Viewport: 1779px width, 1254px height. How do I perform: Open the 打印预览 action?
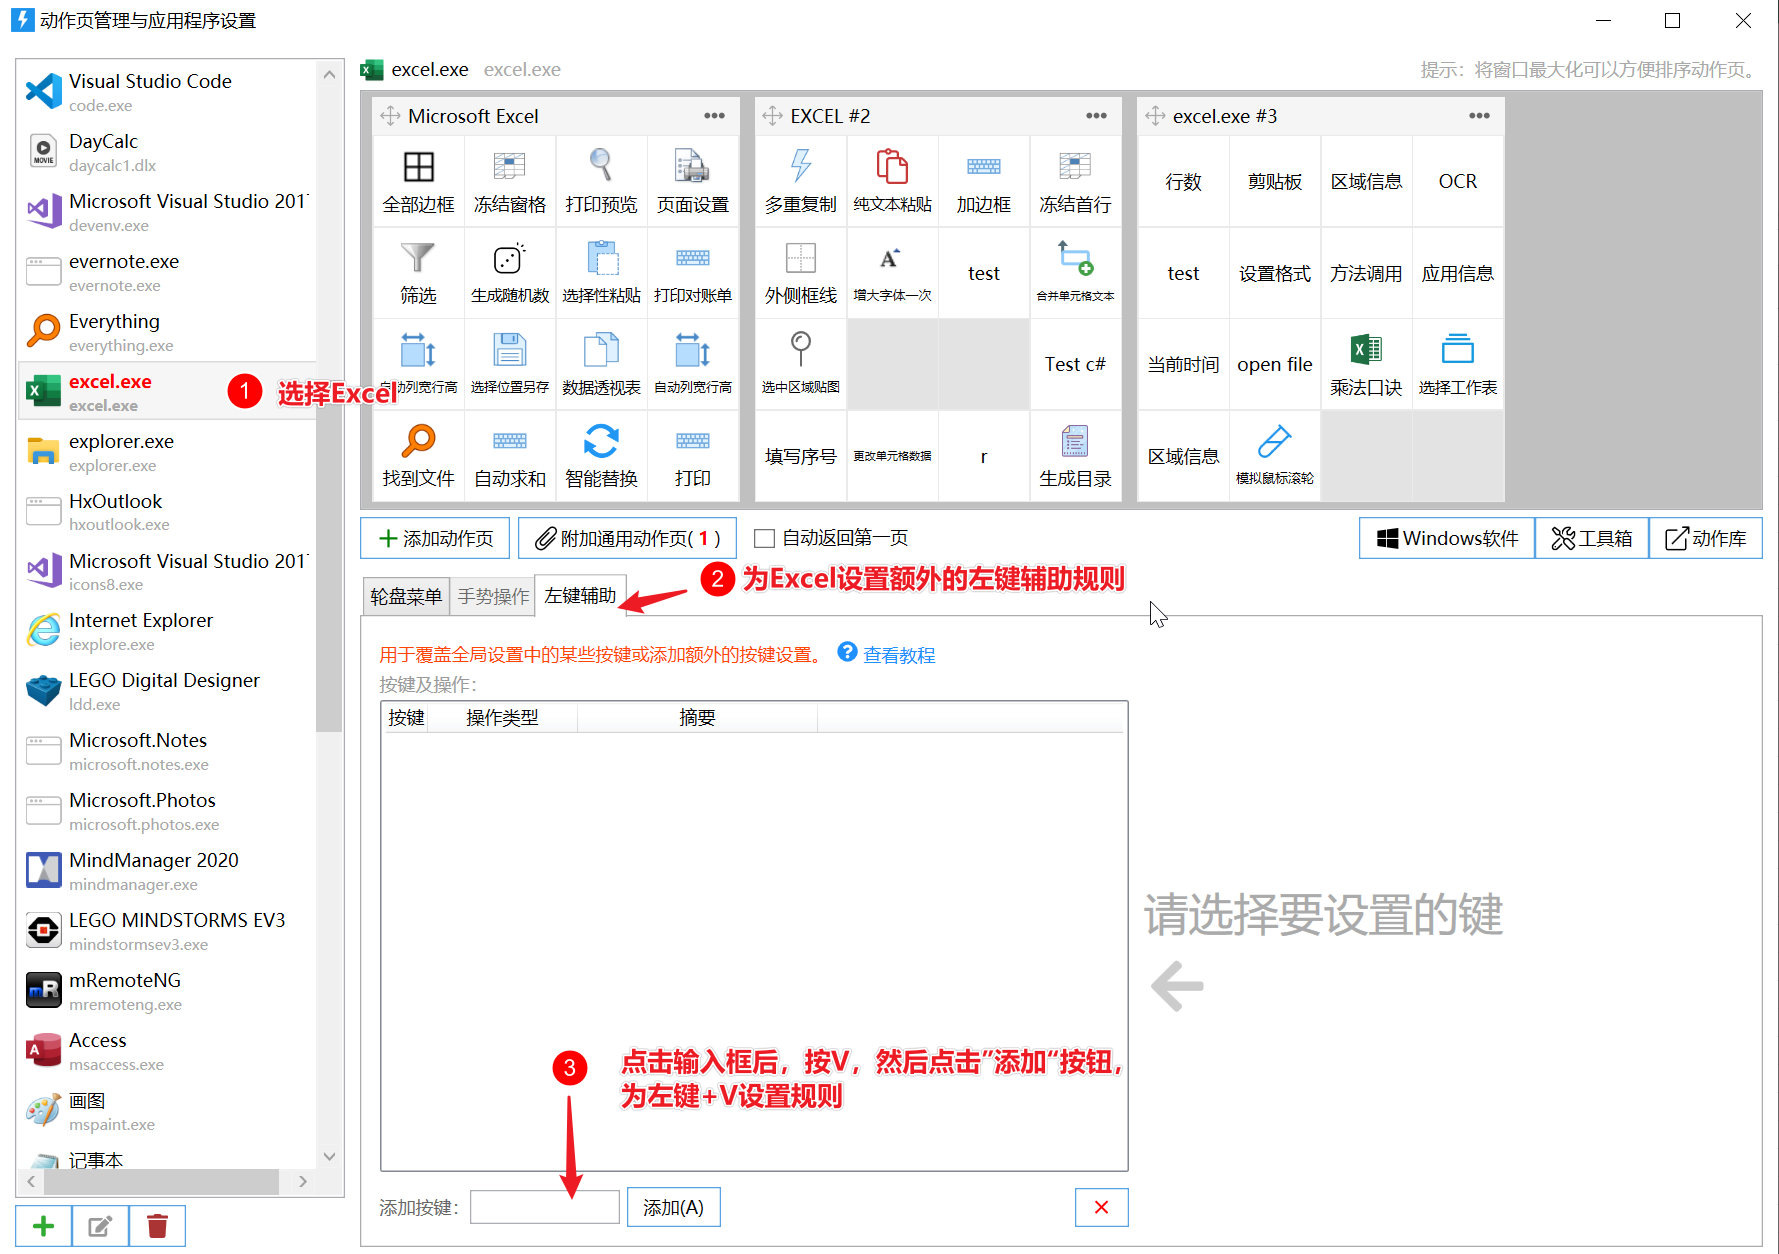[601, 182]
